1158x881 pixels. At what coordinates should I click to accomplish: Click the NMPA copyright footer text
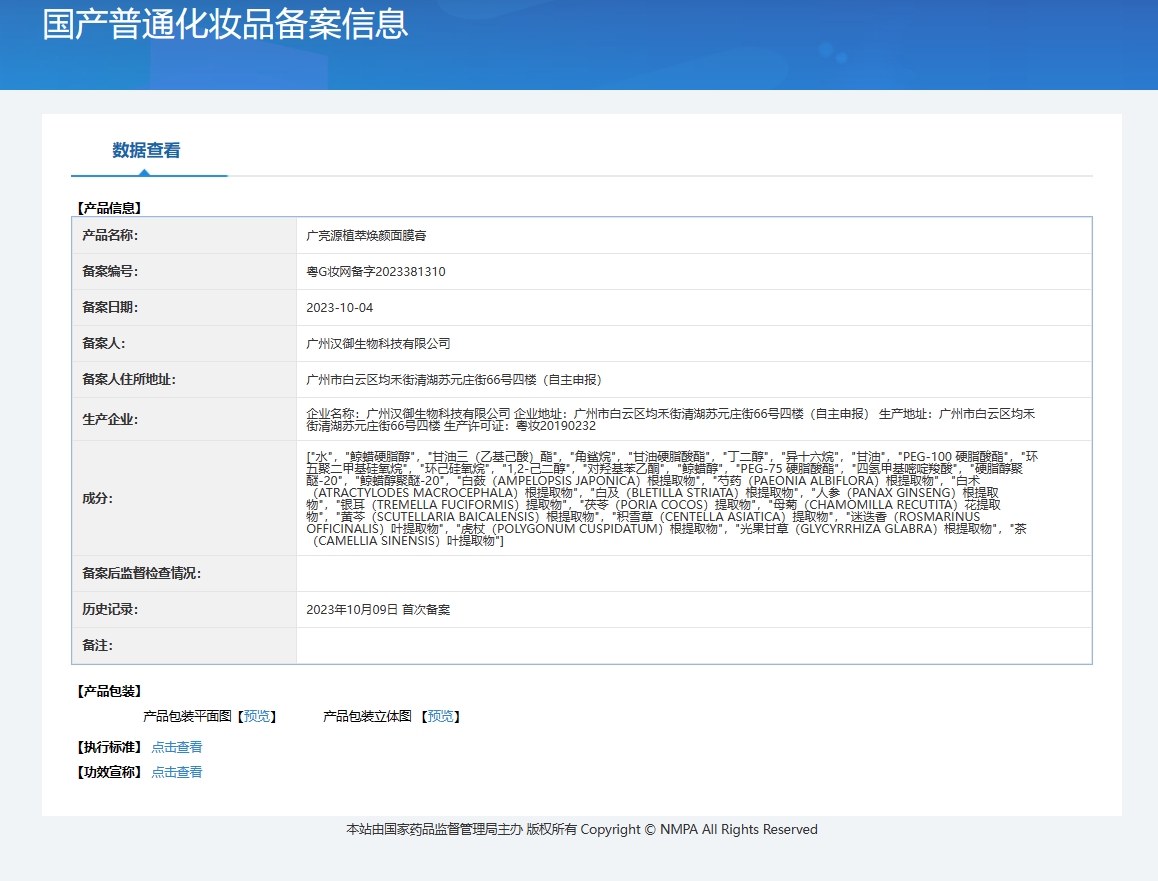coord(580,829)
